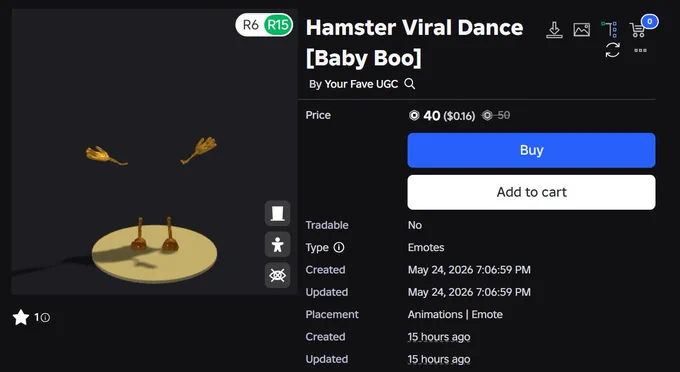Image resolution: width=680 pixels, height=372 pixels.
Task: Click the download asset icon
Action: coord(554,30)
